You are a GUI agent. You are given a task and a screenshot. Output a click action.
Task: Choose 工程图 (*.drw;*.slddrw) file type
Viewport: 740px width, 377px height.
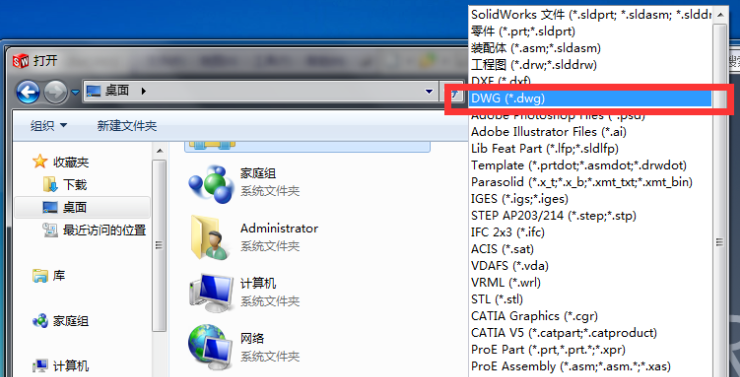pos(591,65)
